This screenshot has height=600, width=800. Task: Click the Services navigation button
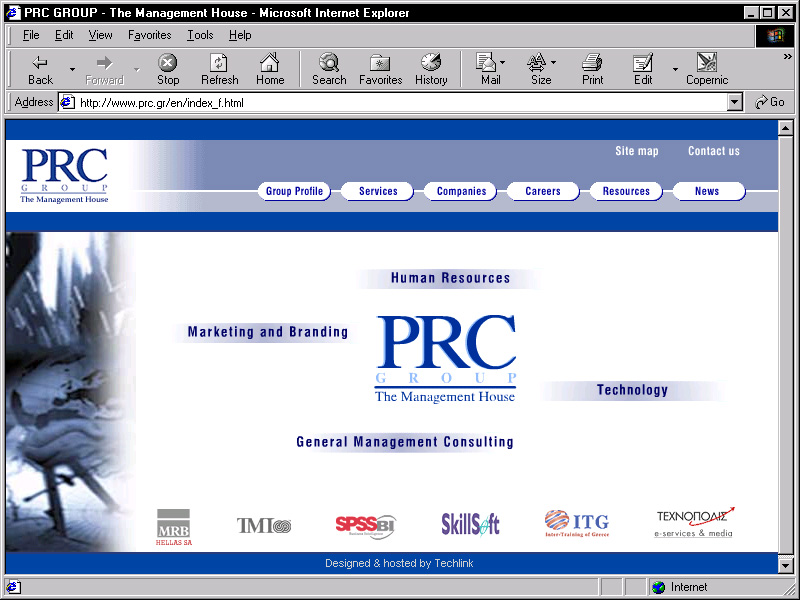(x=378, y=191)
